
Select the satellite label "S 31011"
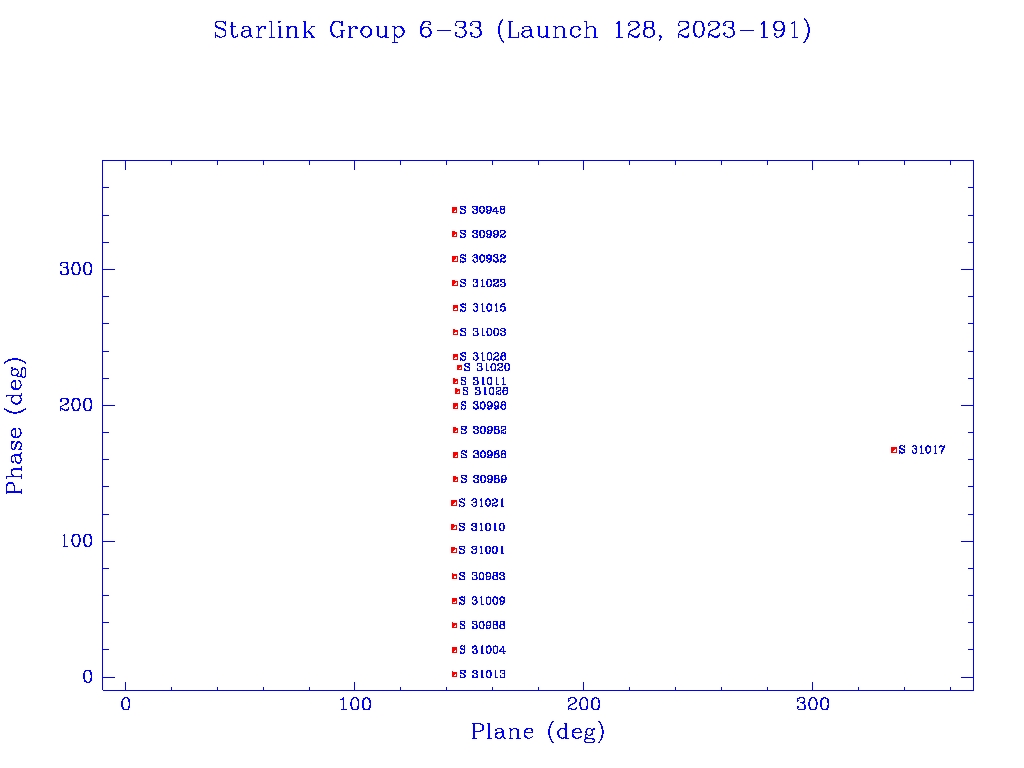(483, 381)
